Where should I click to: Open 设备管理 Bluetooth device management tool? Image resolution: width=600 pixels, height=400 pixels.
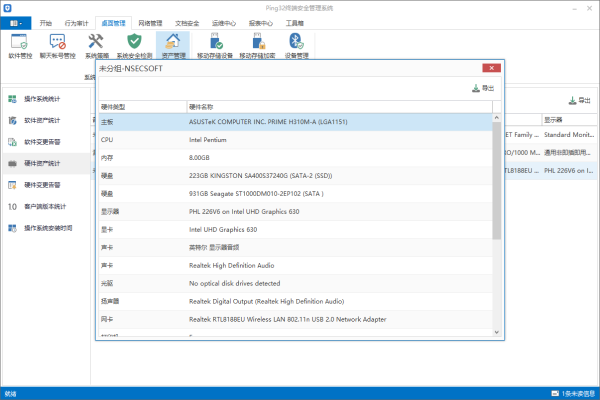[296, 46]
